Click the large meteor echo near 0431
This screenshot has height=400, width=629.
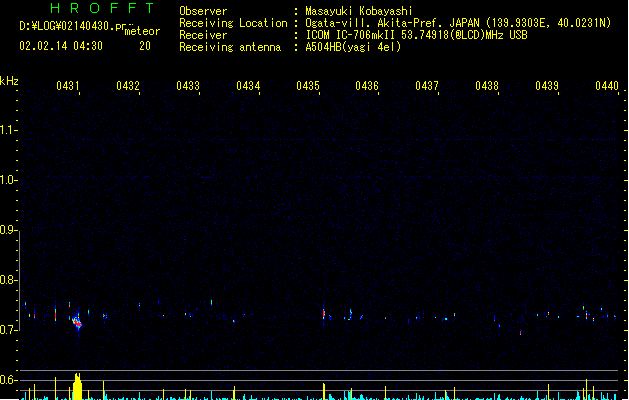(x=77, y=323)
